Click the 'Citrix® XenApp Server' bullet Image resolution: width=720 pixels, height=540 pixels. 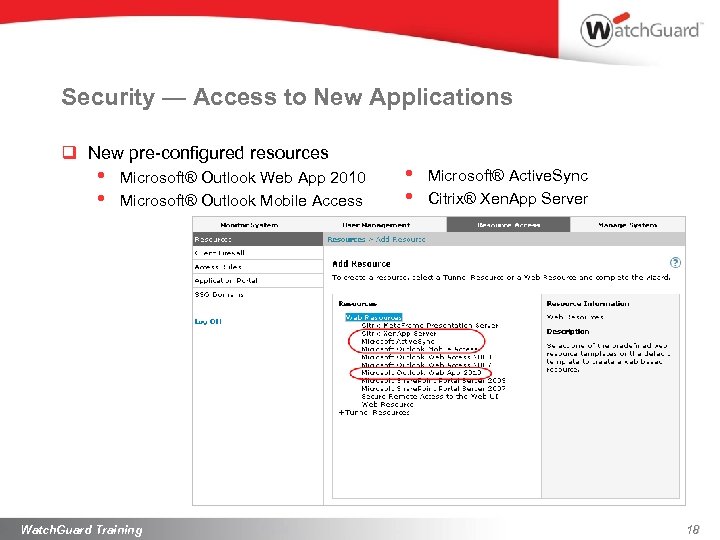(508, 199)
